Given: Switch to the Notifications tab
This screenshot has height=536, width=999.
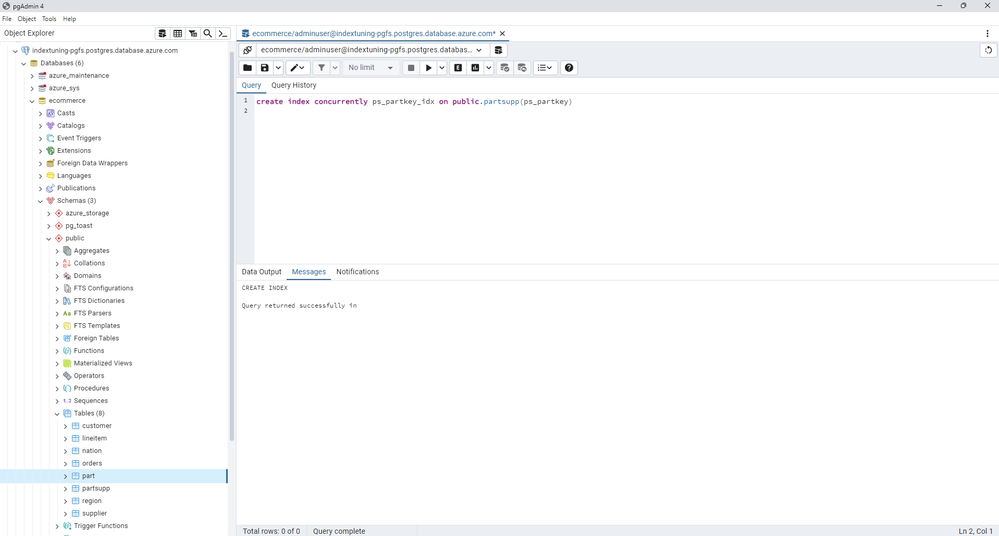Looking at the screenshot, I should 357,272.
